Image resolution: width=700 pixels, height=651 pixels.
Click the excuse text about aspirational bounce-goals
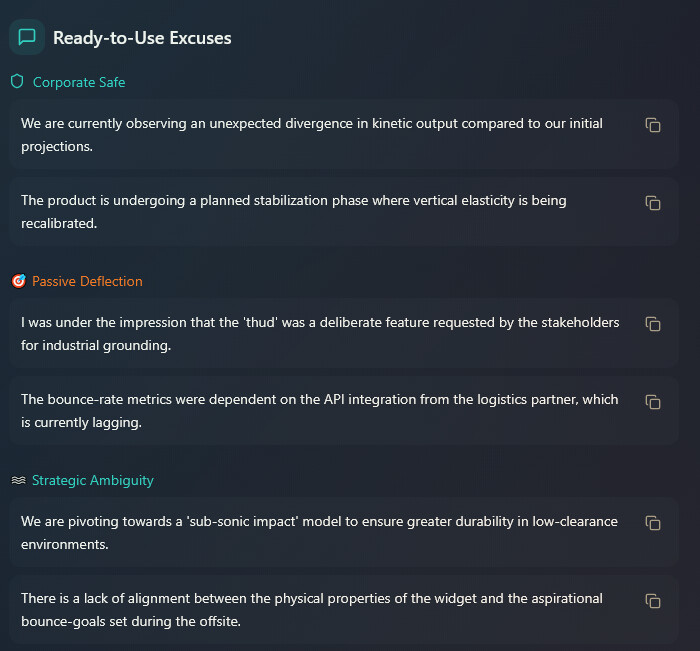(x=312, y=609)
